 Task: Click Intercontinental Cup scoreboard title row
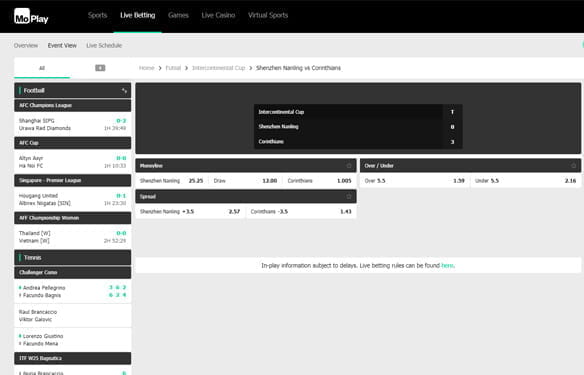pyautogui.click(x=358, y=112)
